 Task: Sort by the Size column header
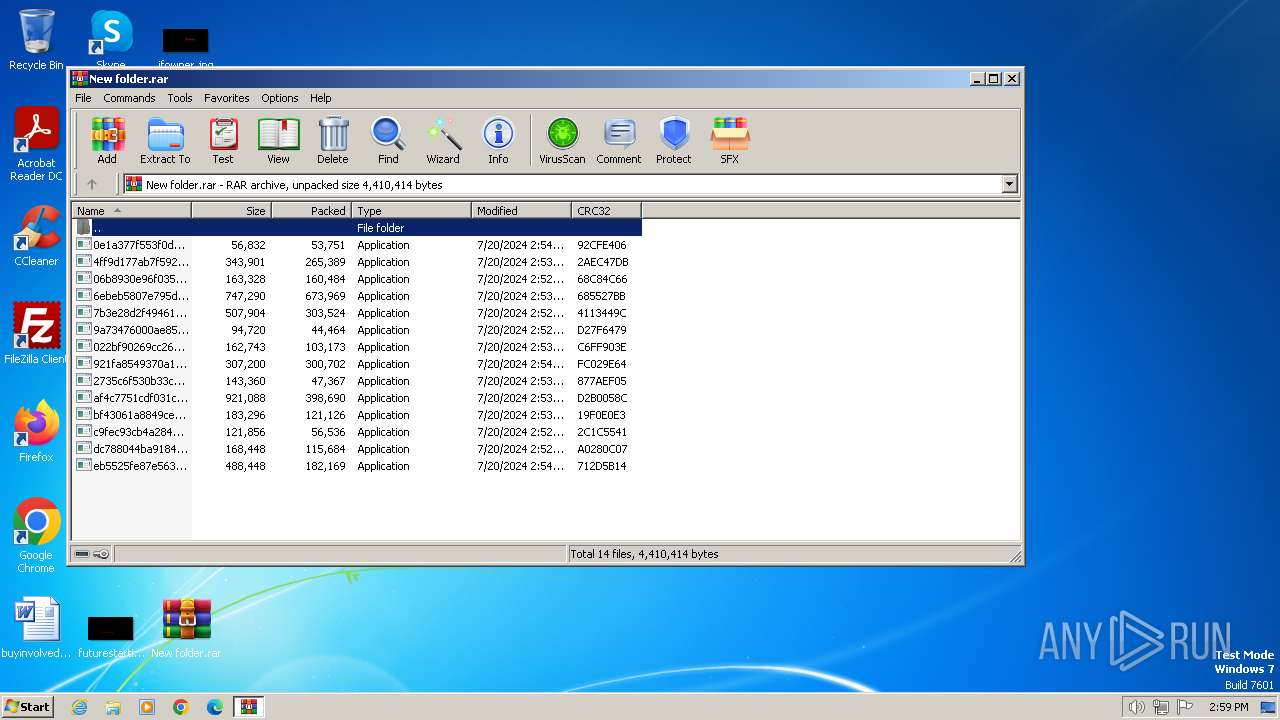[x=232, y=210]
